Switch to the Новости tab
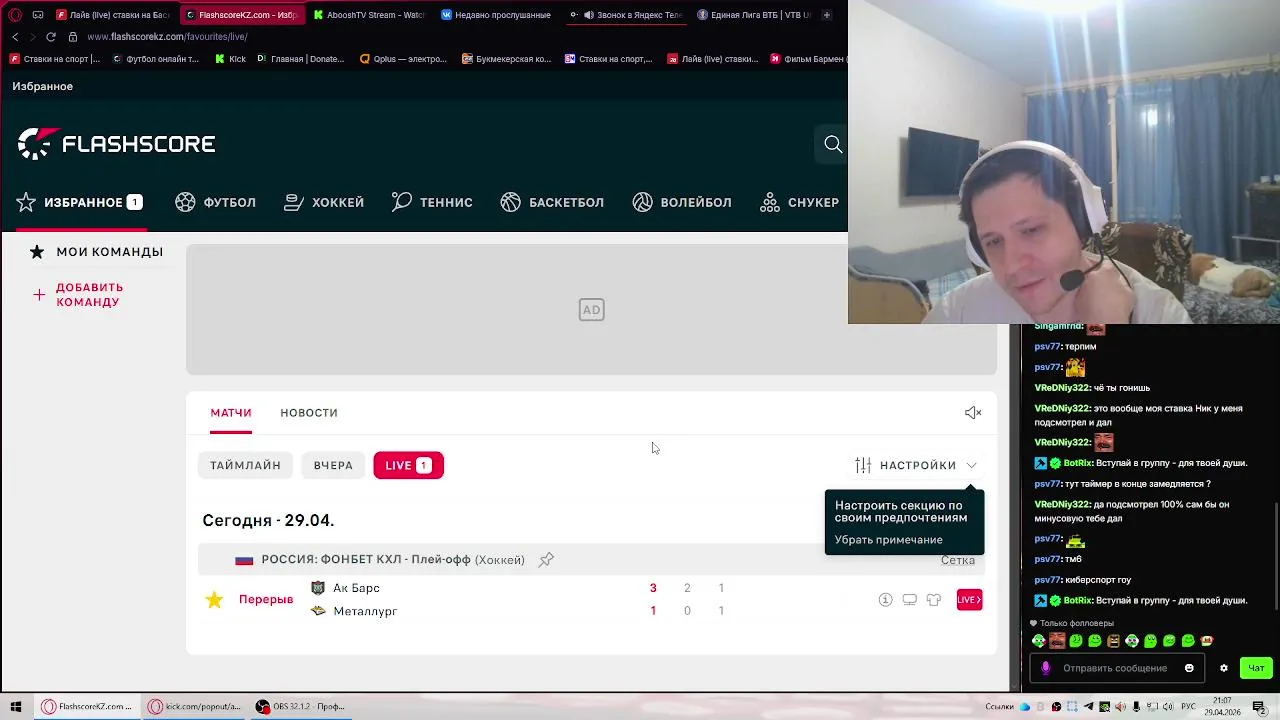The height and width of the screenshot is (720, 1280). (309, 413)
